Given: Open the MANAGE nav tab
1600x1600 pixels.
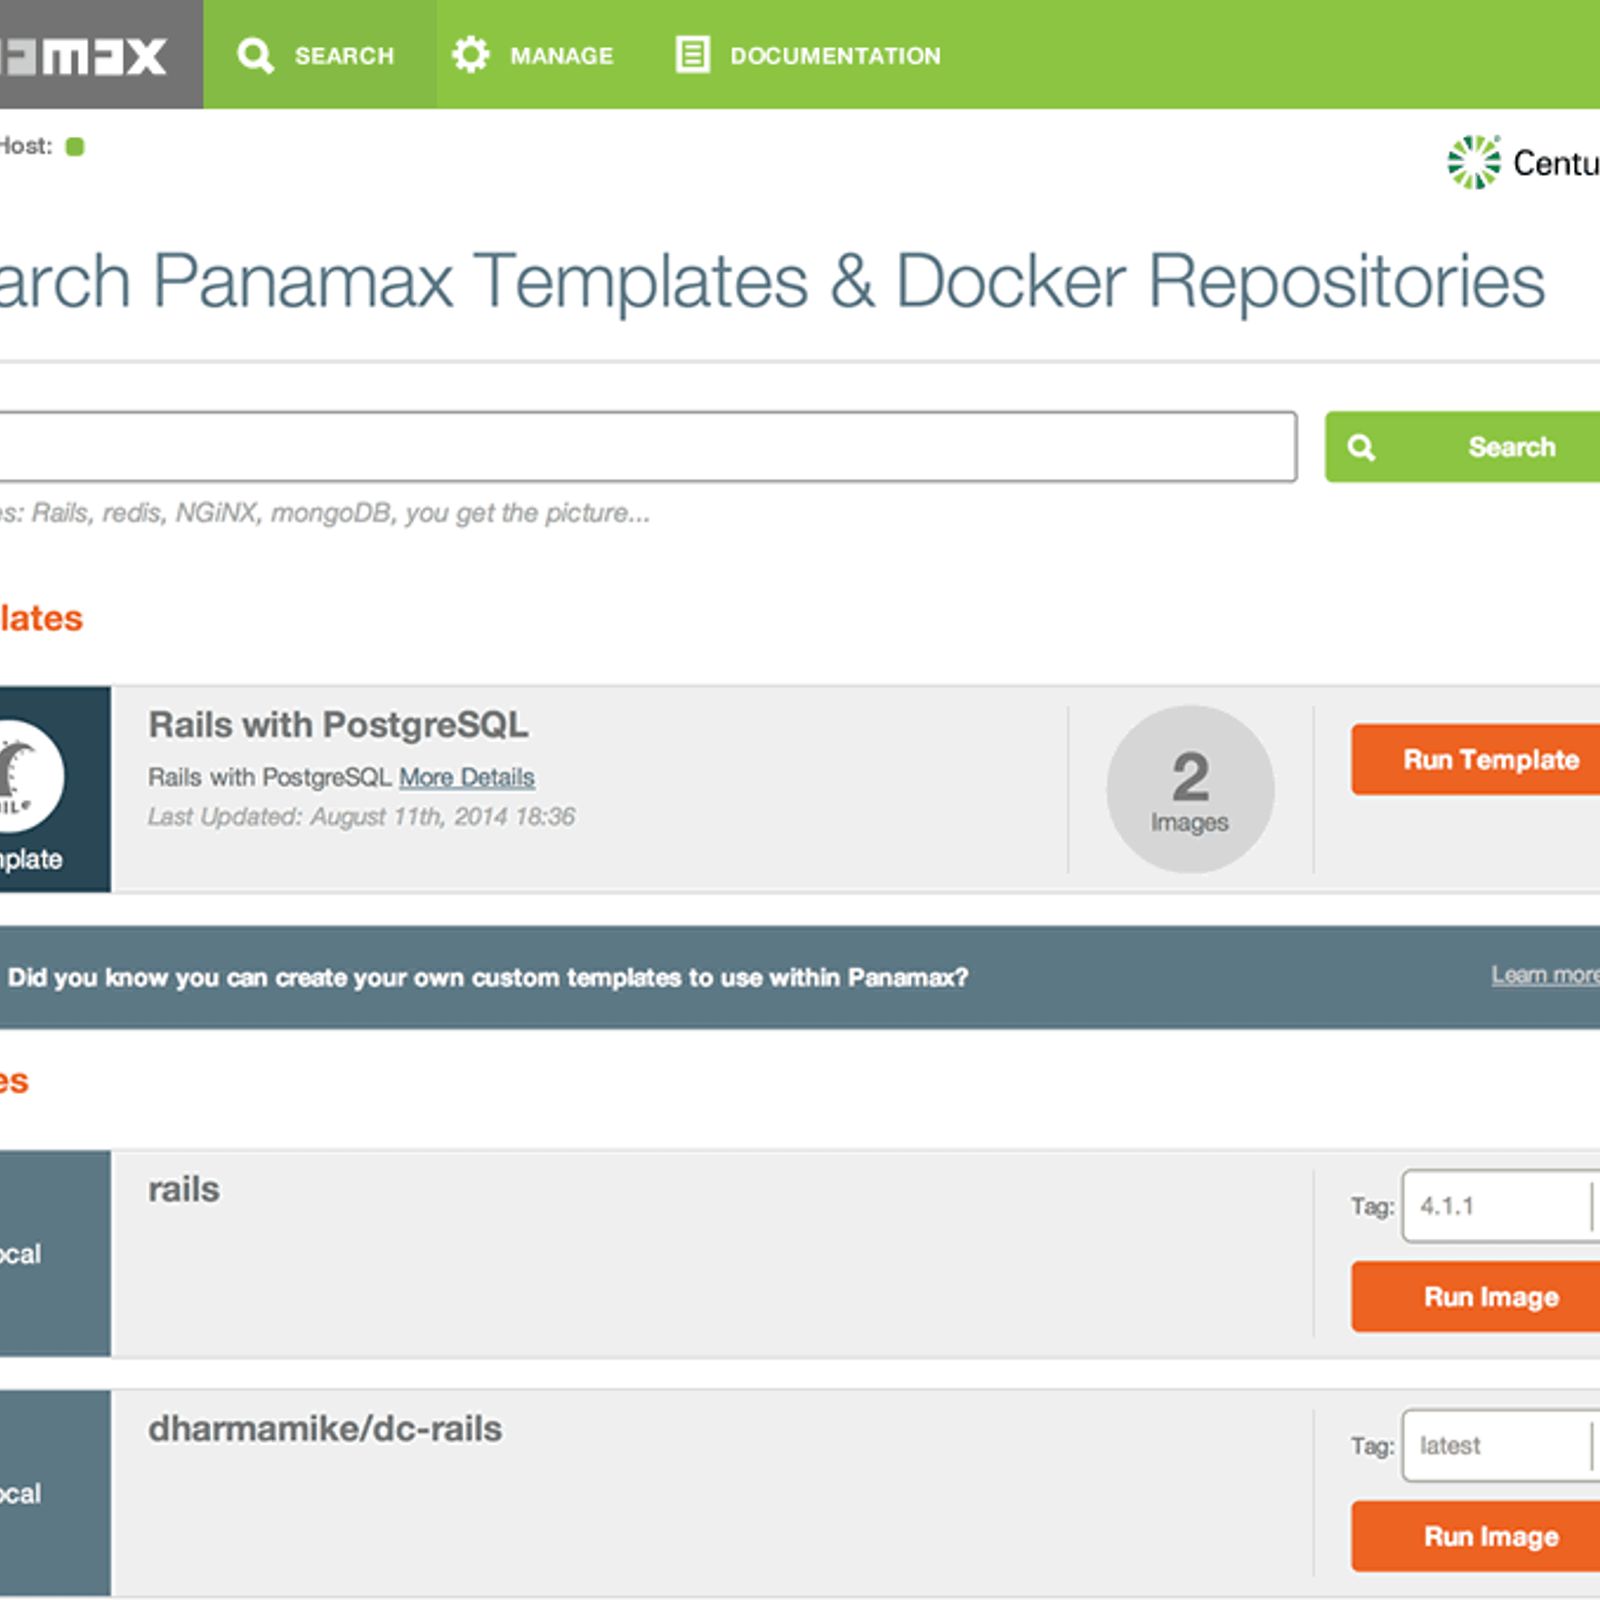Looking at the screenshot, I should [534, 55].
